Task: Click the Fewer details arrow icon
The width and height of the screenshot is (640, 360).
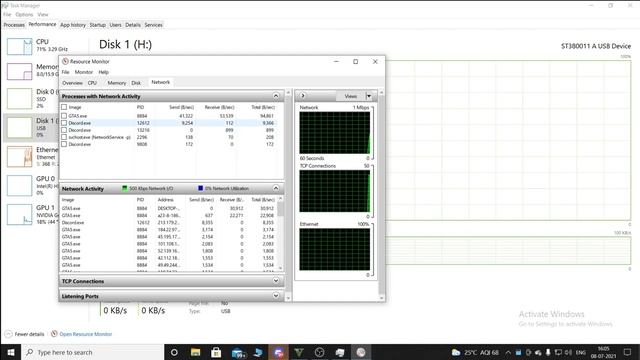Action: point(8,334)
